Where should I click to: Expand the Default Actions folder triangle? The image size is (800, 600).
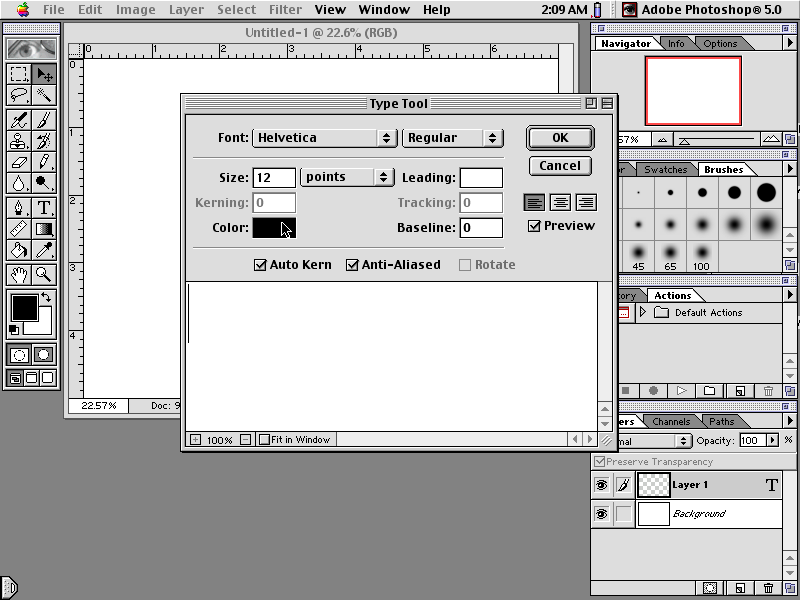[643, 312]
